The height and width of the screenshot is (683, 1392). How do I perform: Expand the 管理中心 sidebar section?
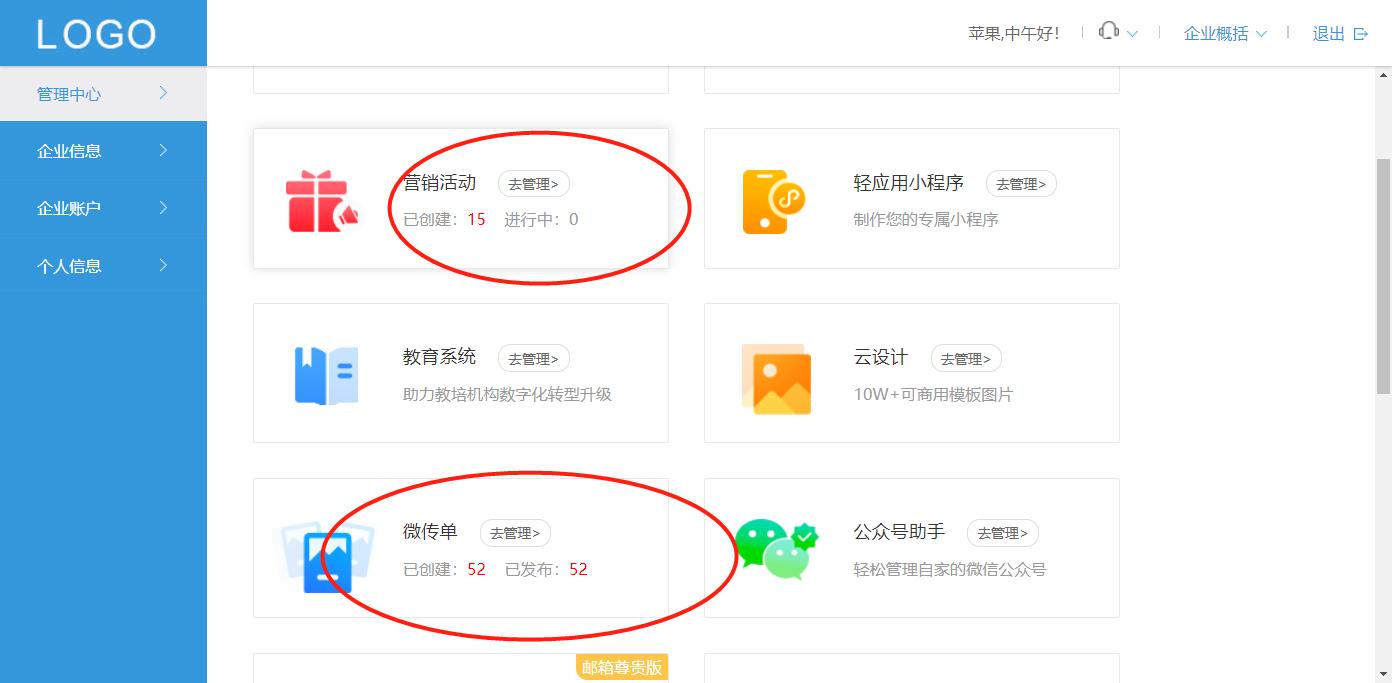68,94
